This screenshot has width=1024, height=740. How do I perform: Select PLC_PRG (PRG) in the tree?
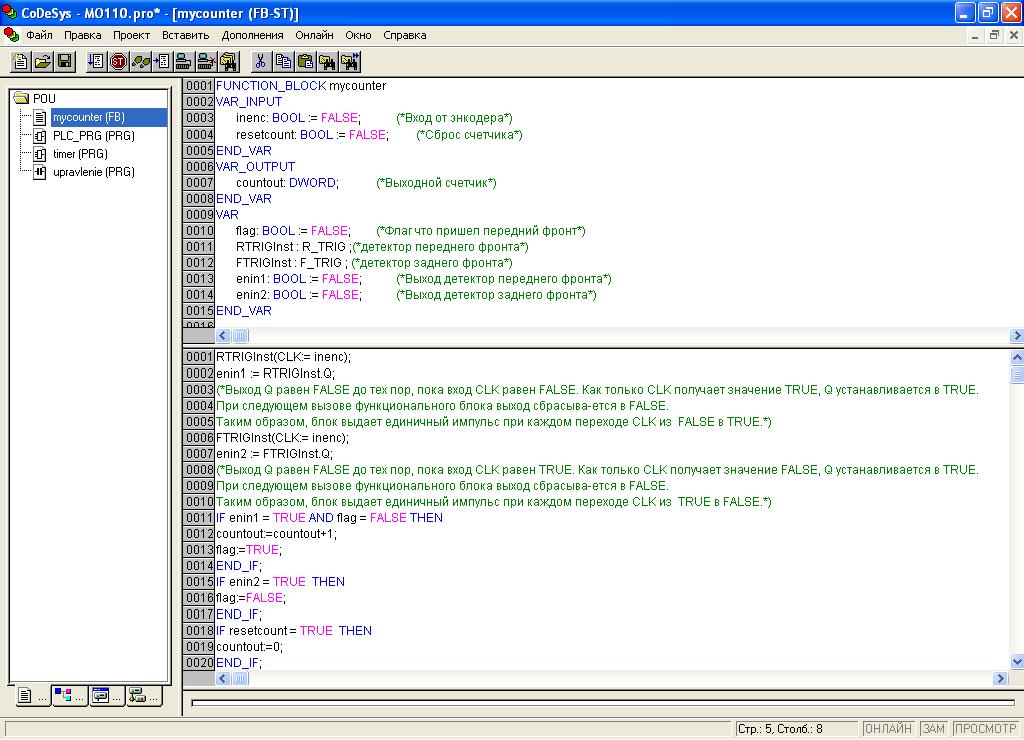click(93, 136)
